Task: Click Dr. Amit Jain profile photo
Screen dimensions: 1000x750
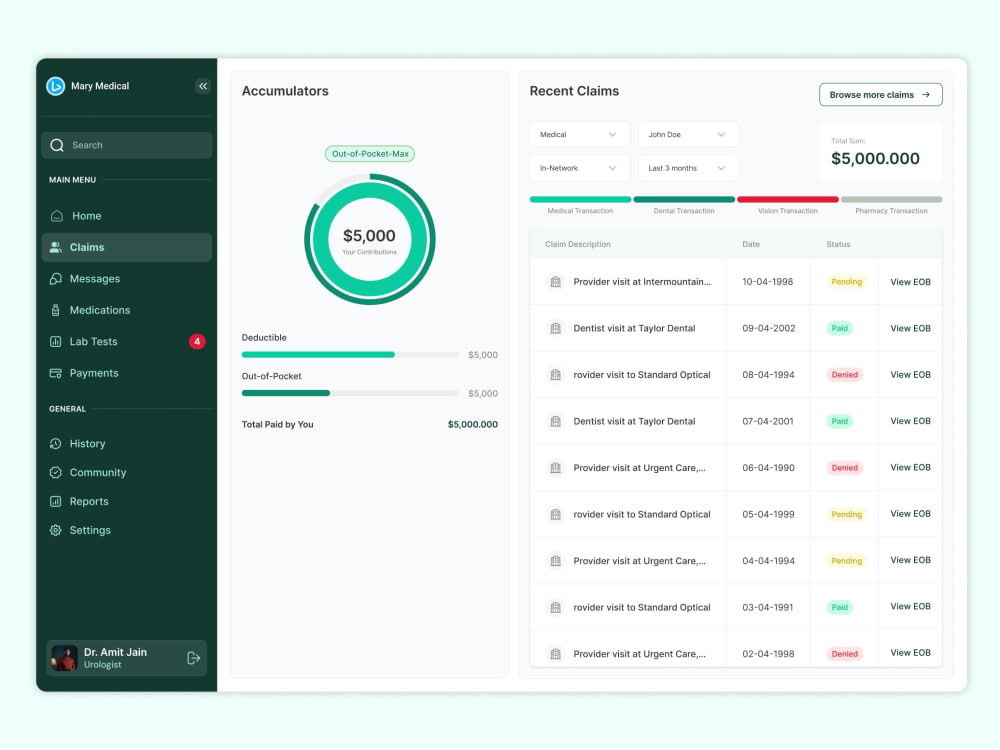Action: pyautogui.click(x=64, y=658)
